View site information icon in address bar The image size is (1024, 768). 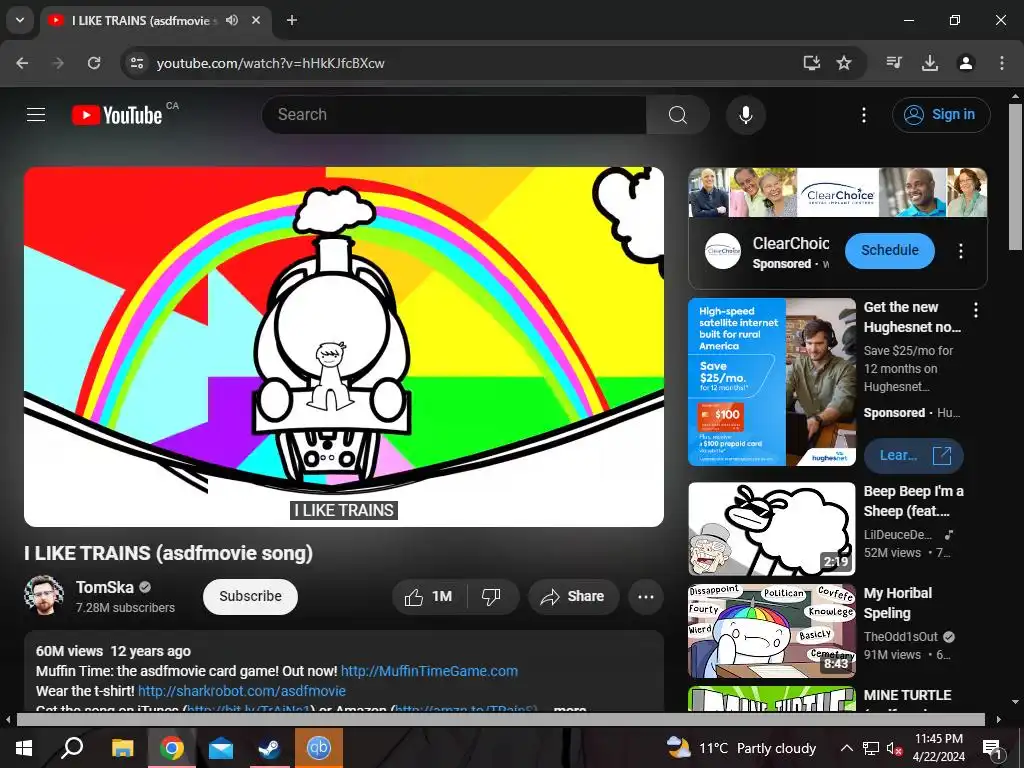pyautogui.click(x=136, y=63)
